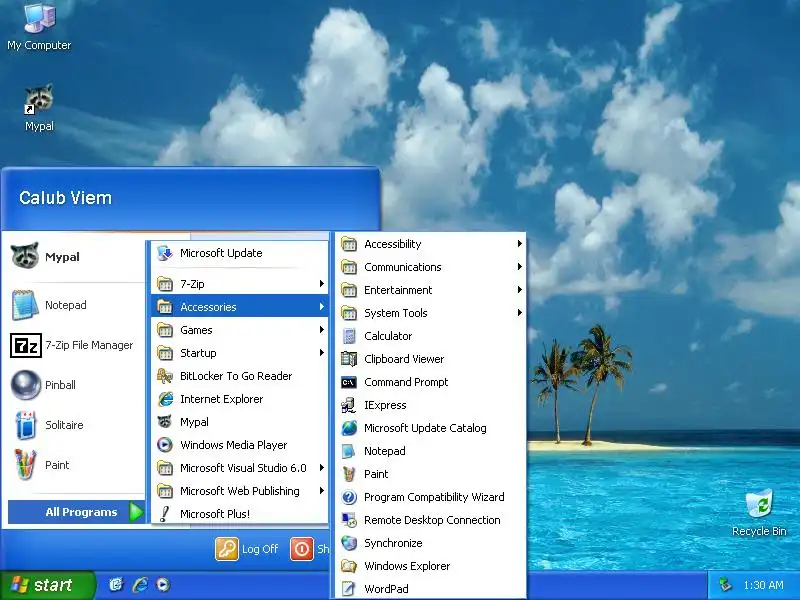800x600 pixels.
Task: Expand the Communications submenu arrow
Action: point(519,267)
